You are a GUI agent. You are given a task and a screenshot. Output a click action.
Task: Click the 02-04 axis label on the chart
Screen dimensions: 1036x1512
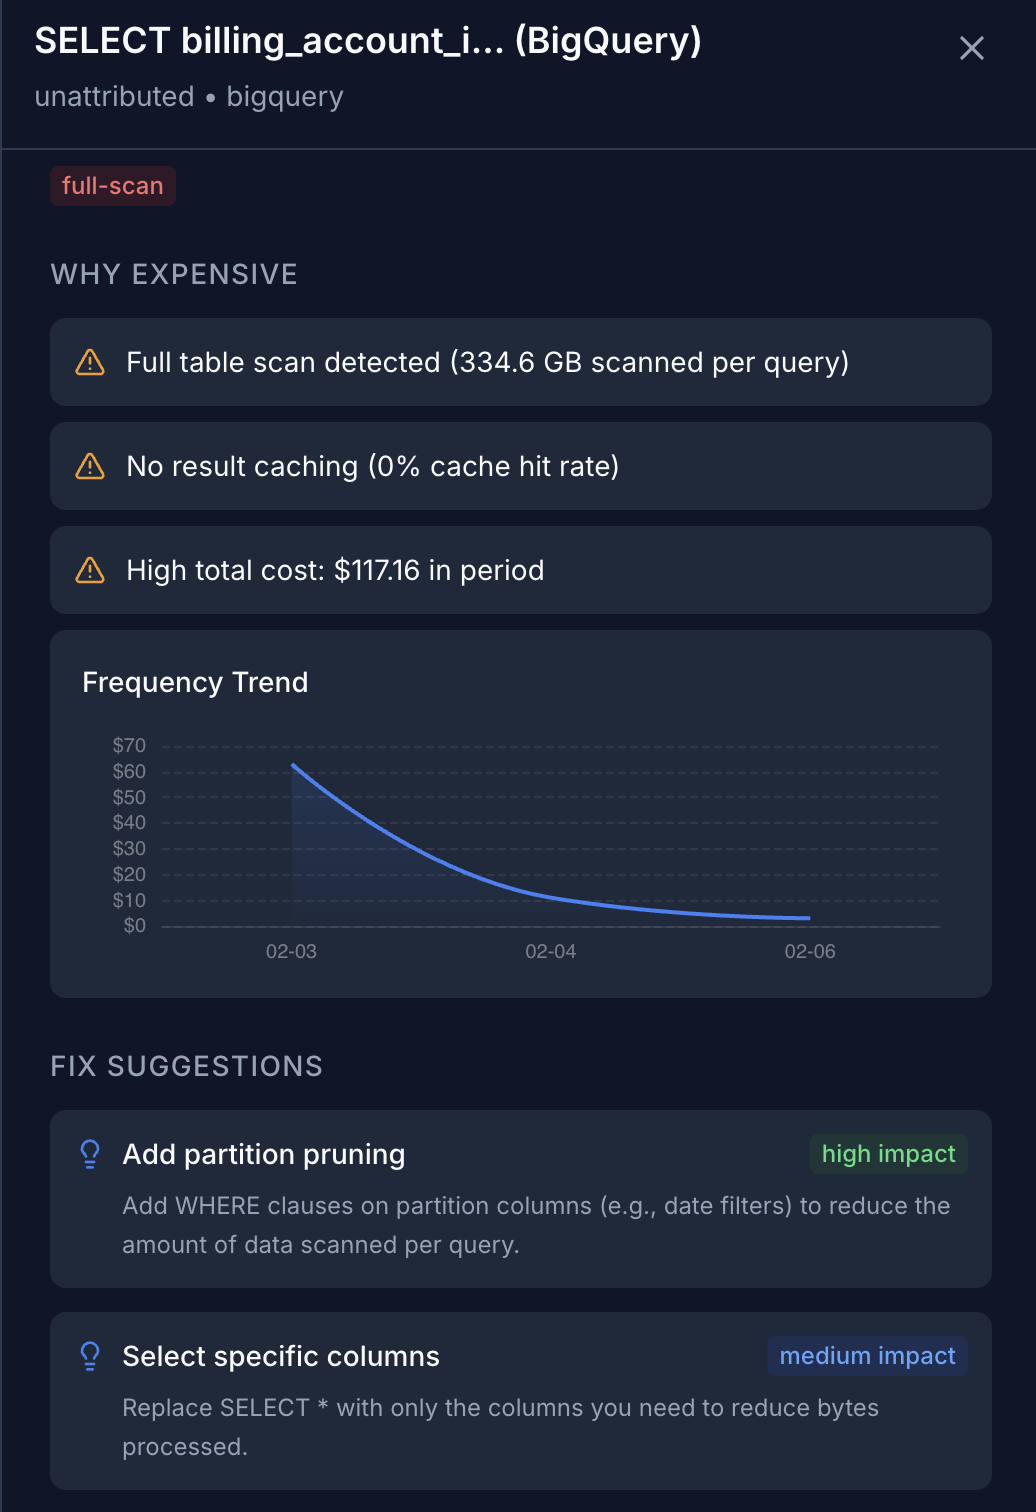550,951
